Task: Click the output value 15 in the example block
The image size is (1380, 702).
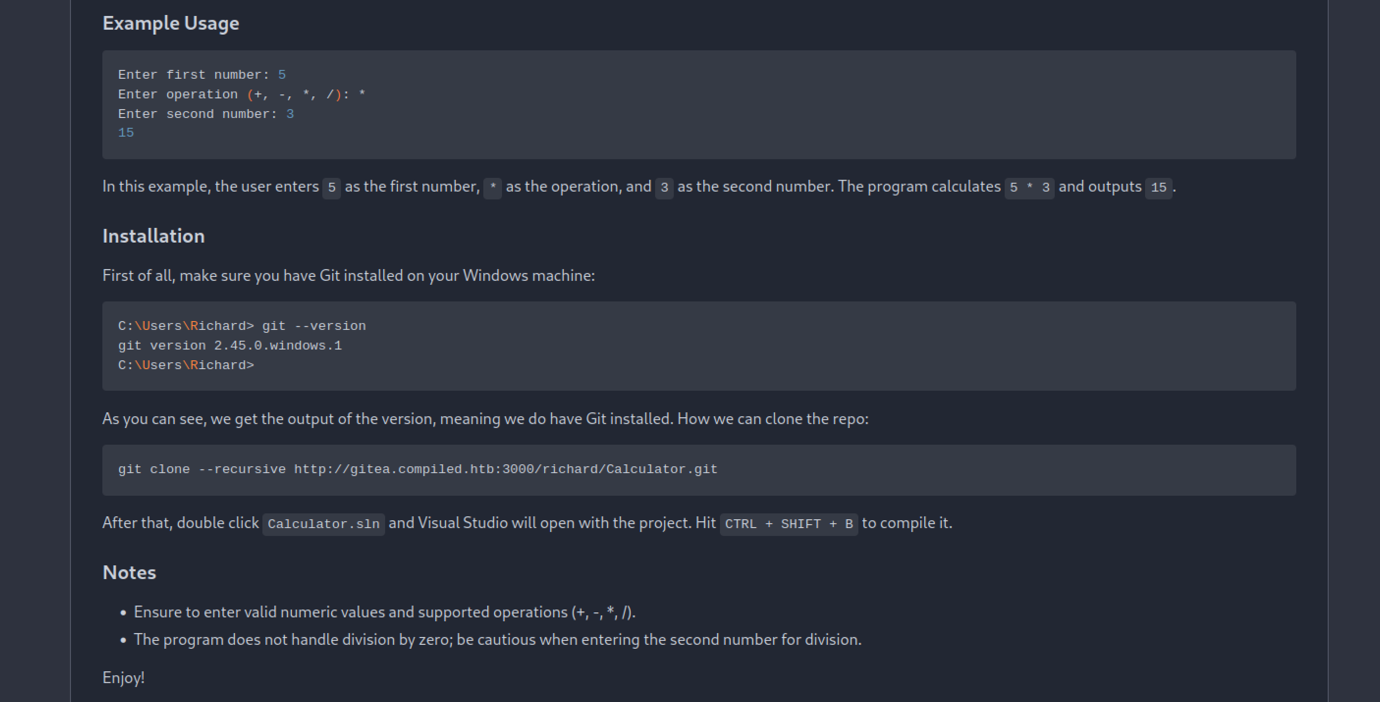Action: pyautogui.click(x=126, y=133)
